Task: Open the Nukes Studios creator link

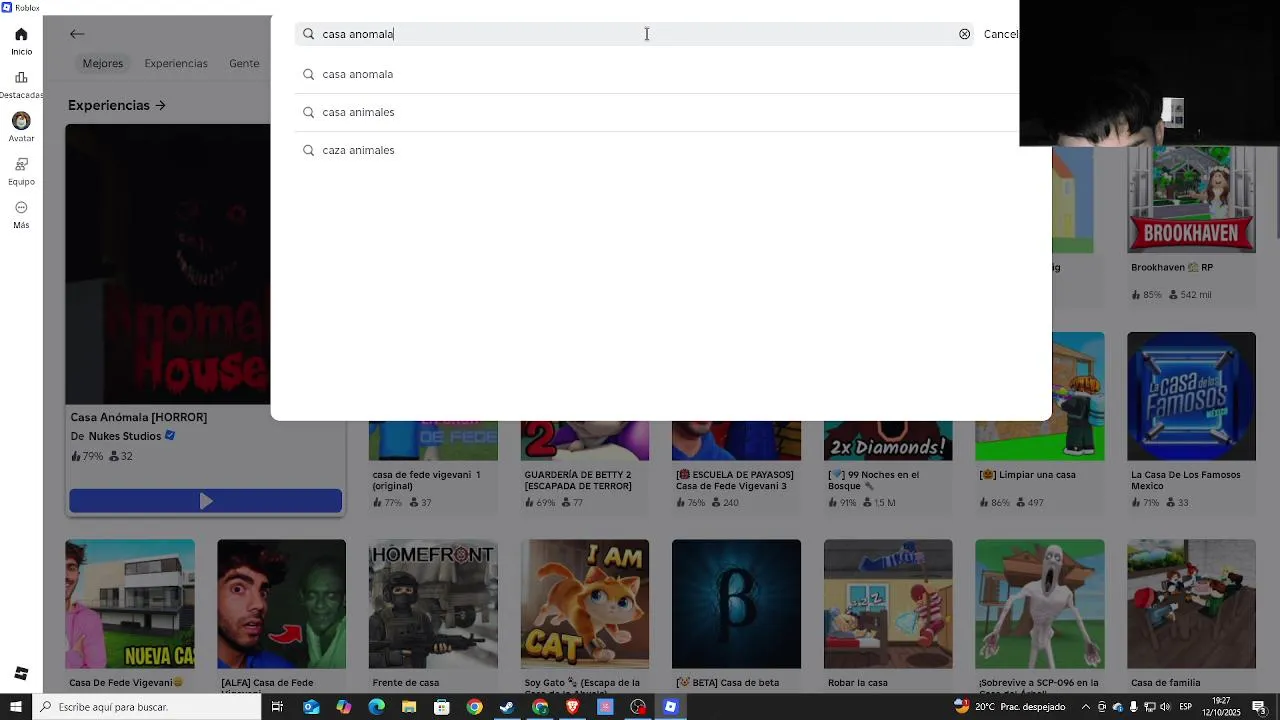Action: coord(125,436)
